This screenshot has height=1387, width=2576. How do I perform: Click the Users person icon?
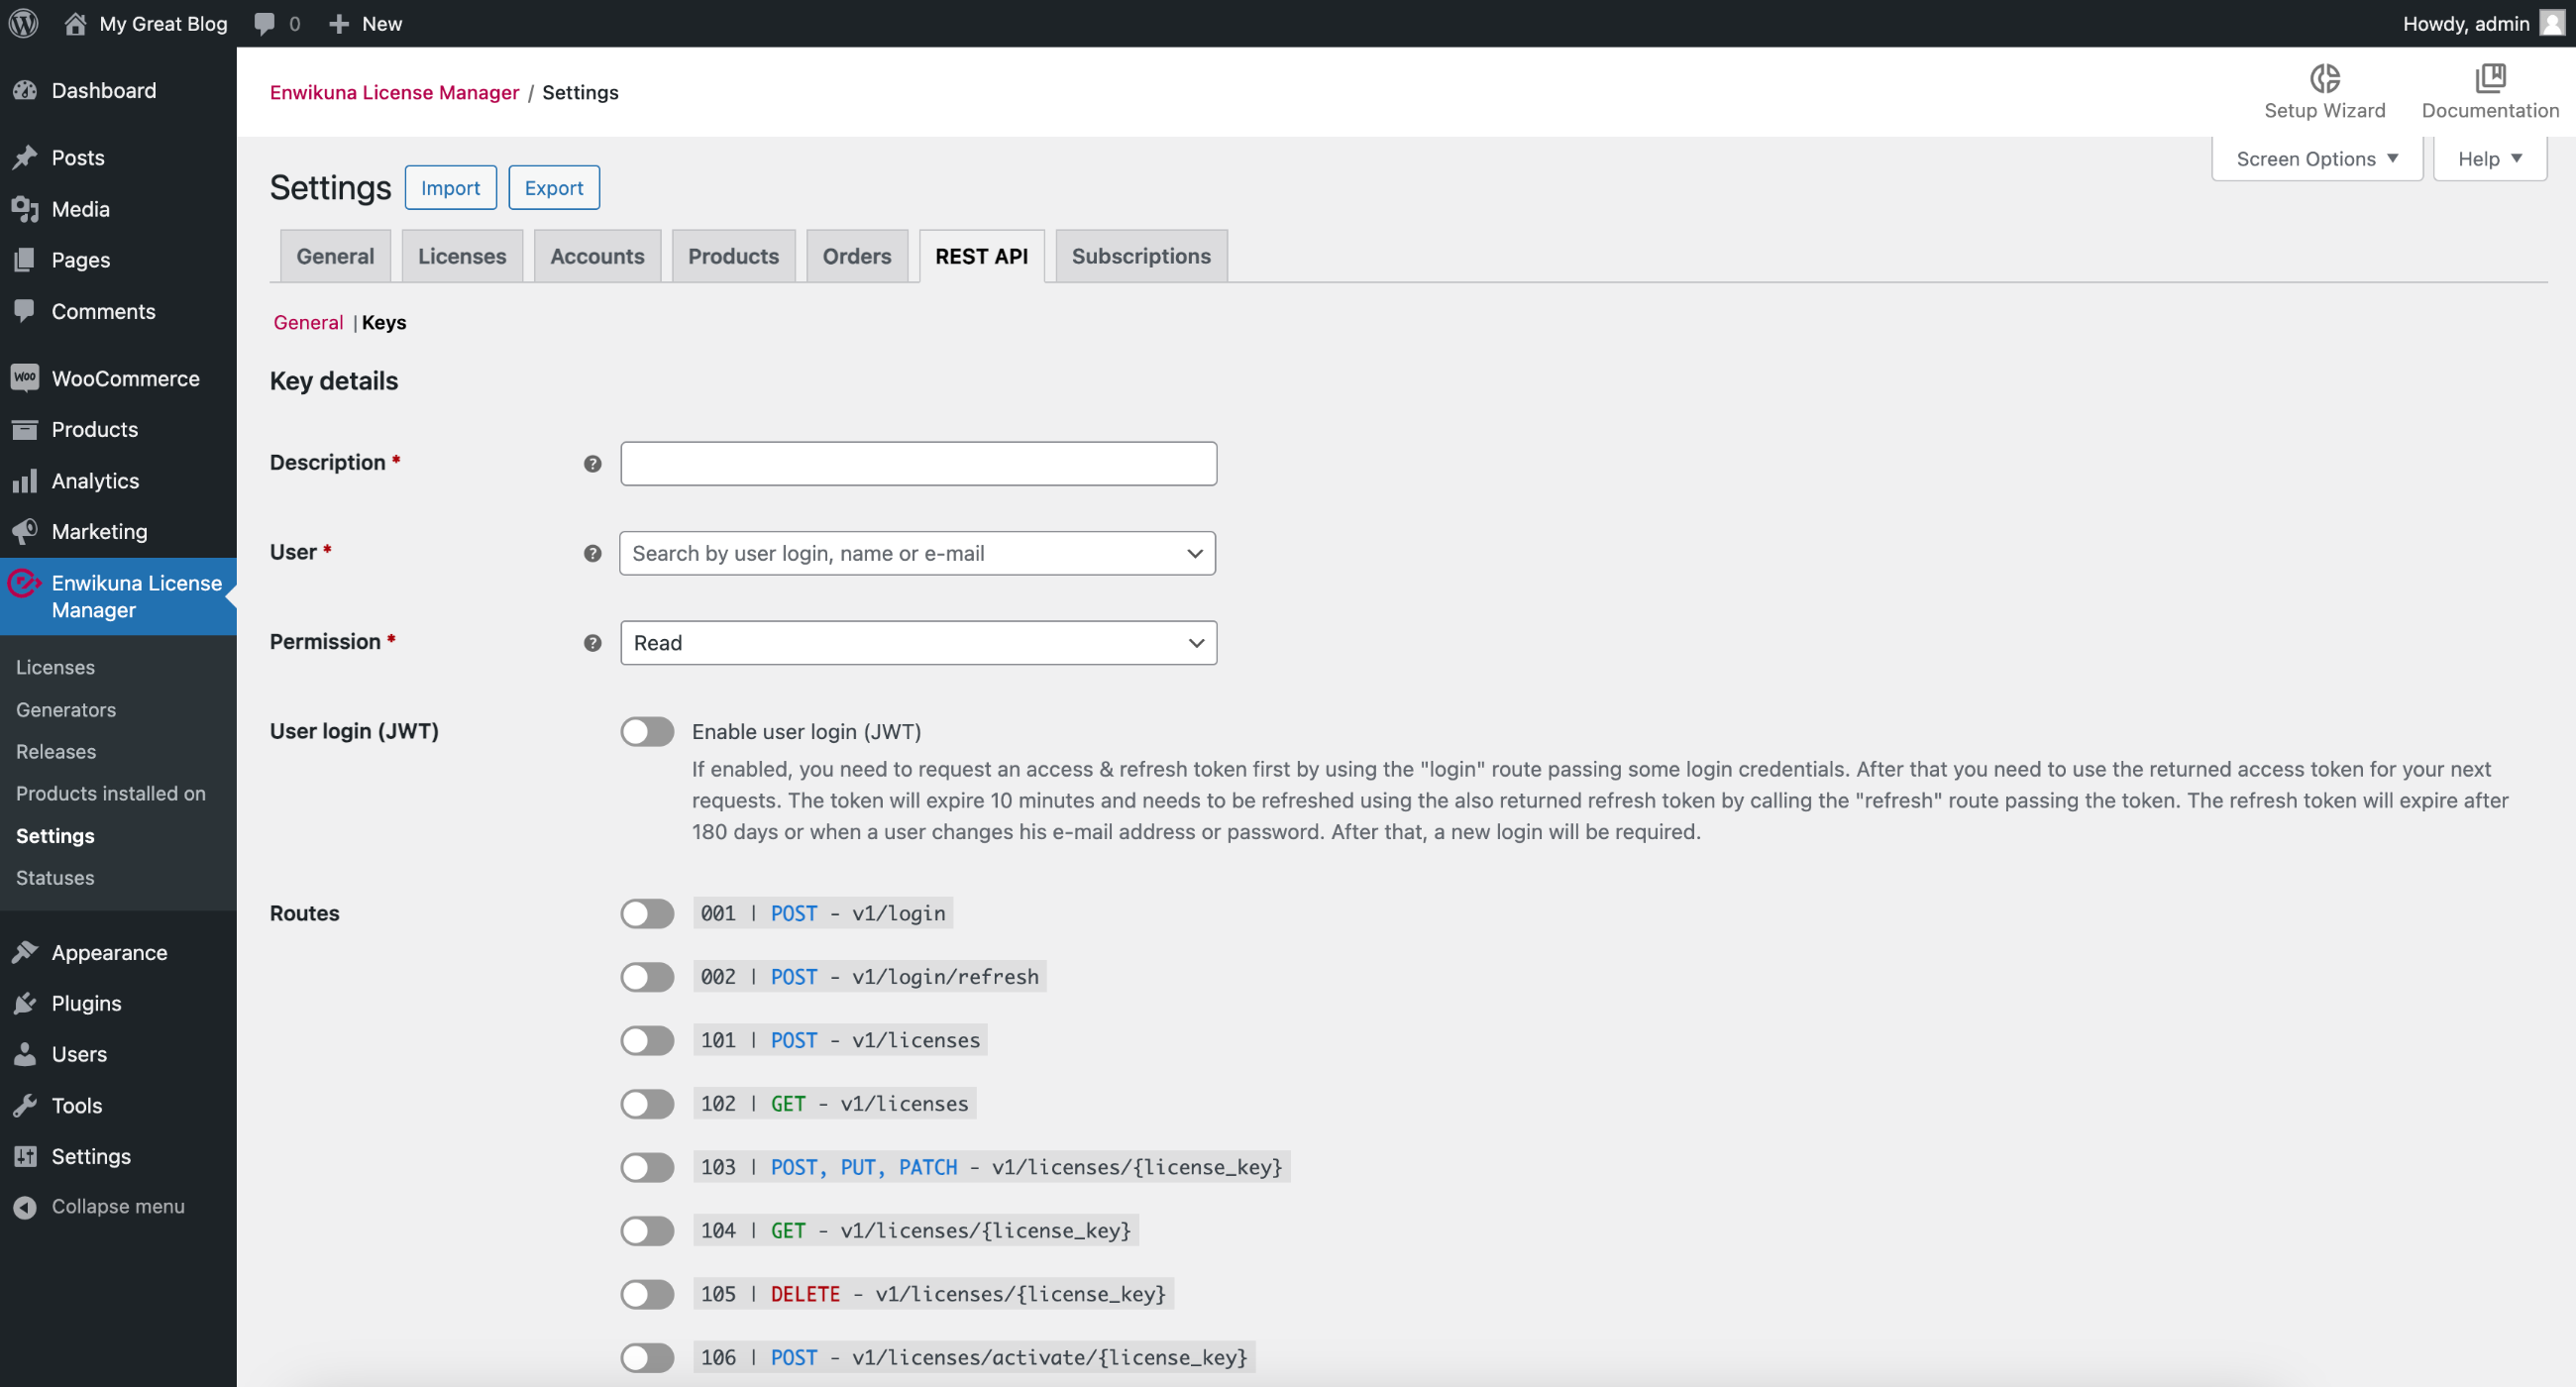click(25, 1053)
